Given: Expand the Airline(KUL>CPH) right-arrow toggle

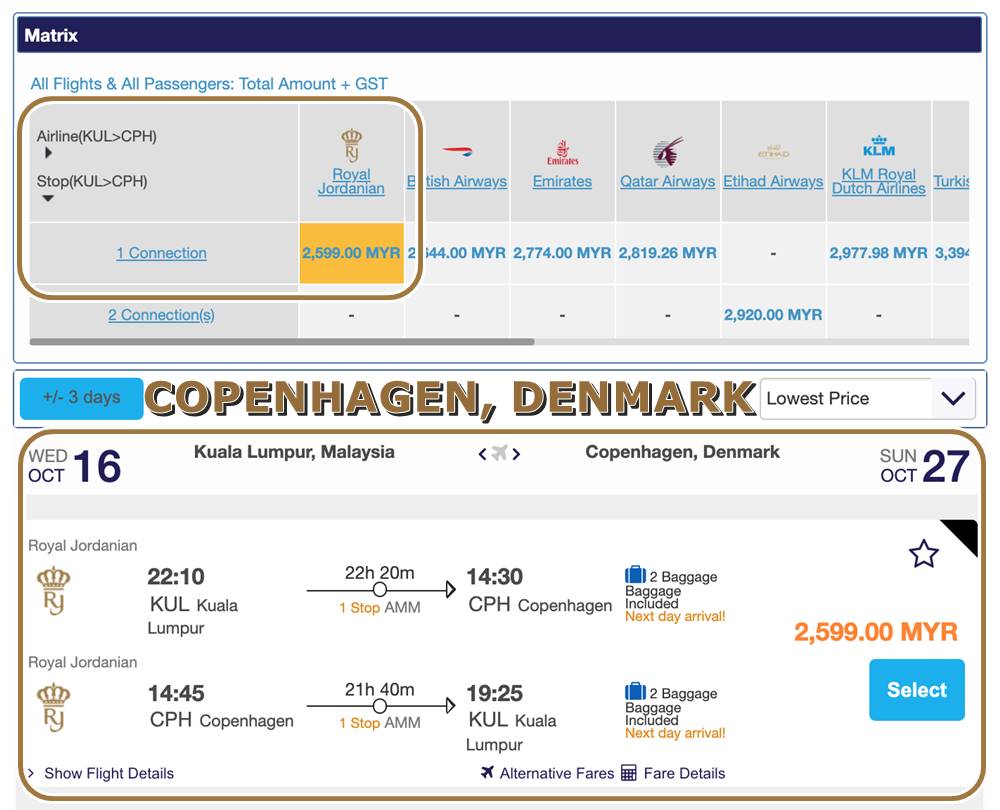Looking at the screenshot, I should coord(48,153).
